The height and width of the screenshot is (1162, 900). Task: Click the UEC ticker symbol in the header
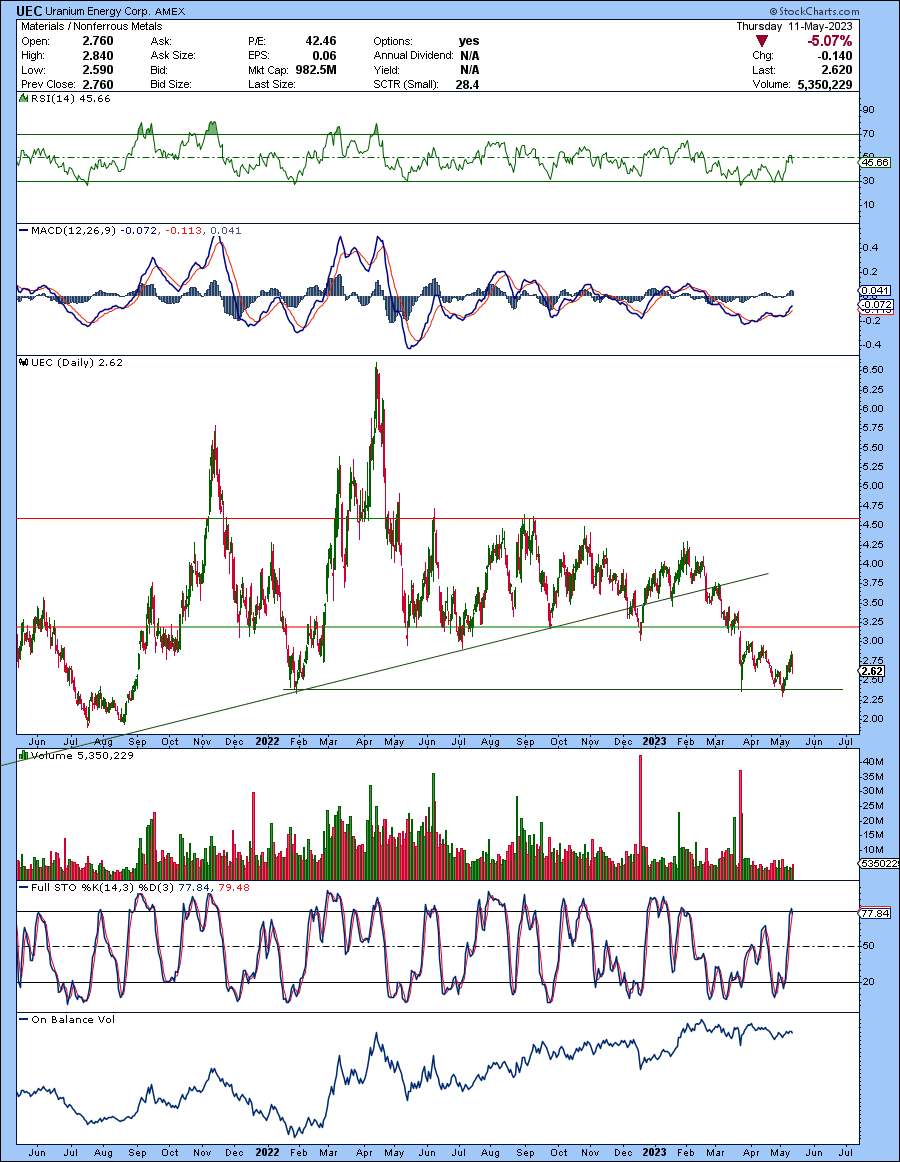[x=30, y=11]
